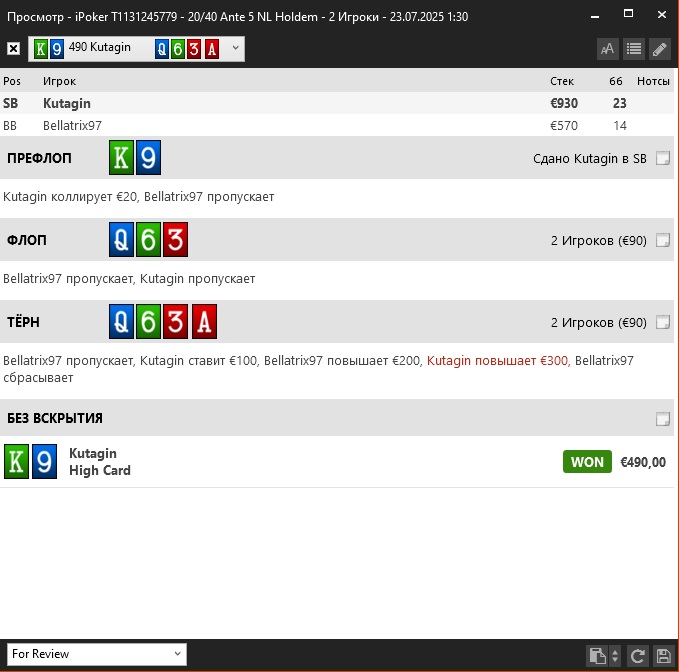Minimize the Просмотр window

(x=595, y=16)
